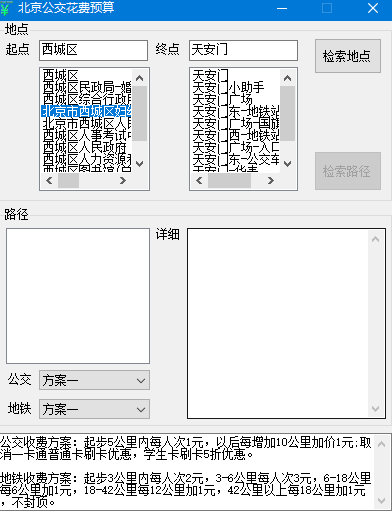
Task: Click start list scroll-right arrow
Action: [x=123, y=180]
